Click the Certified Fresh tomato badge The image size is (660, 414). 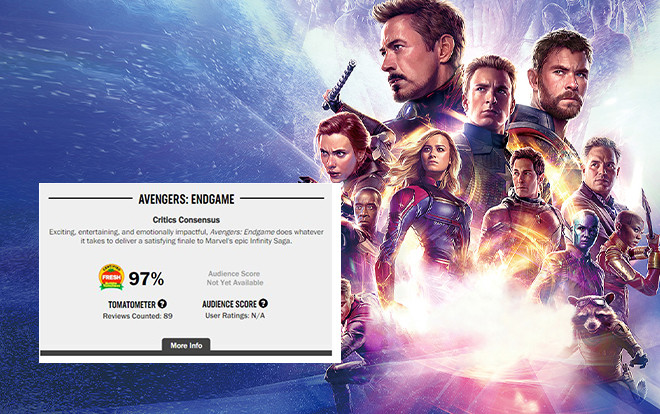tap(112, 277)
